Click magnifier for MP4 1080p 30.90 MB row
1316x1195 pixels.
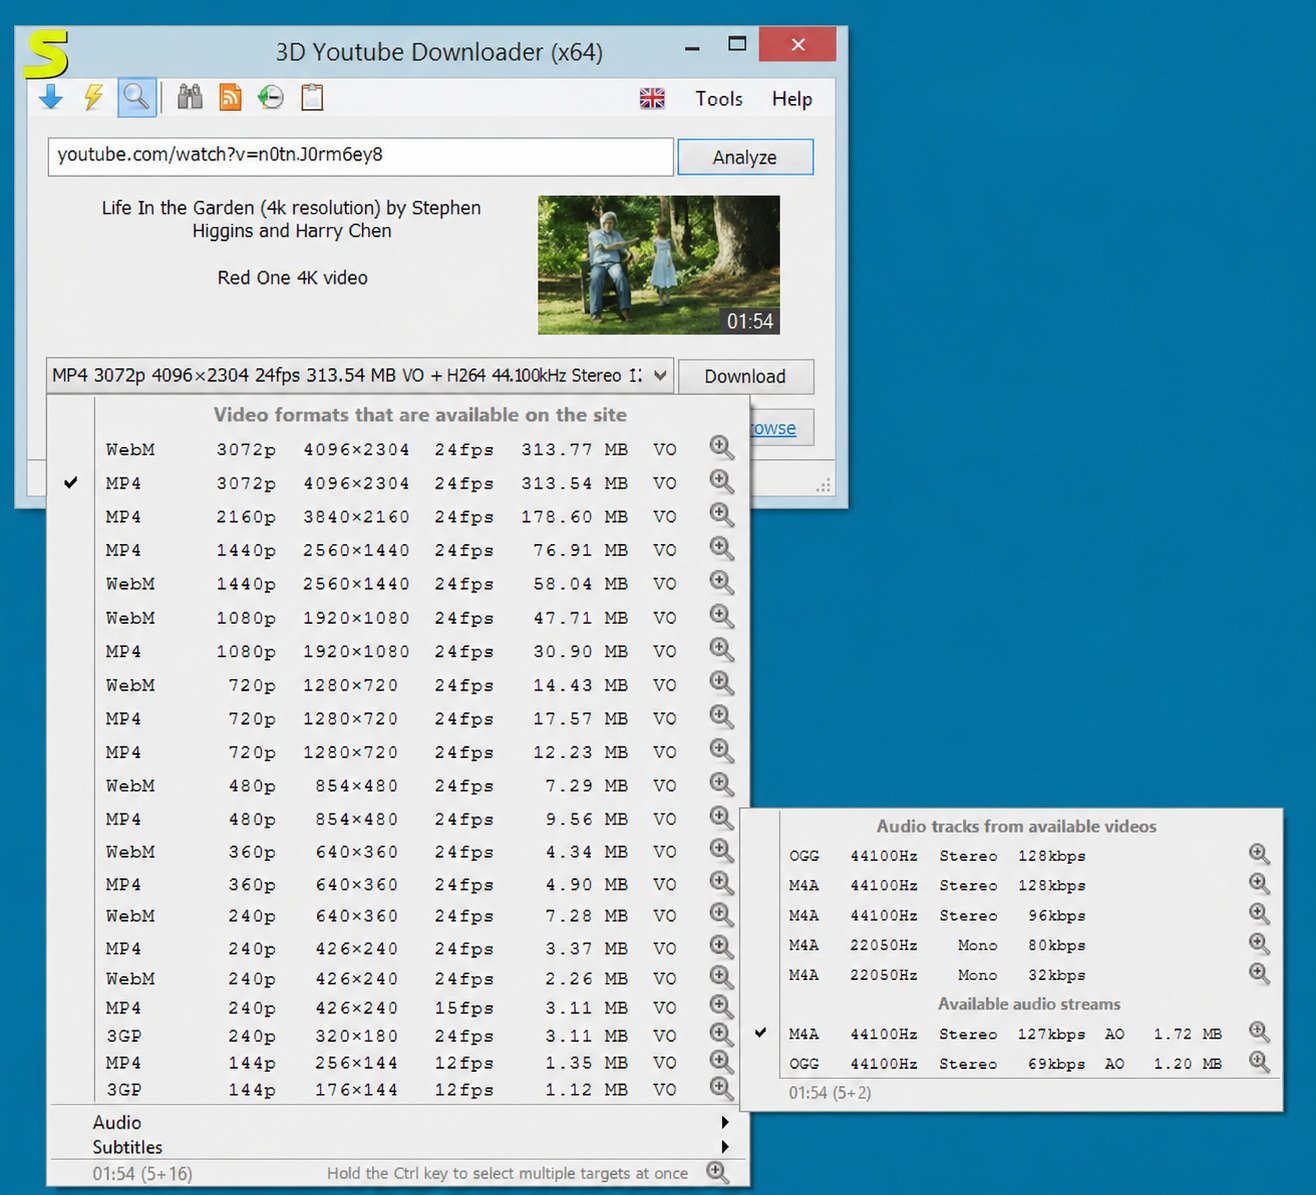[x=721, y=650]
